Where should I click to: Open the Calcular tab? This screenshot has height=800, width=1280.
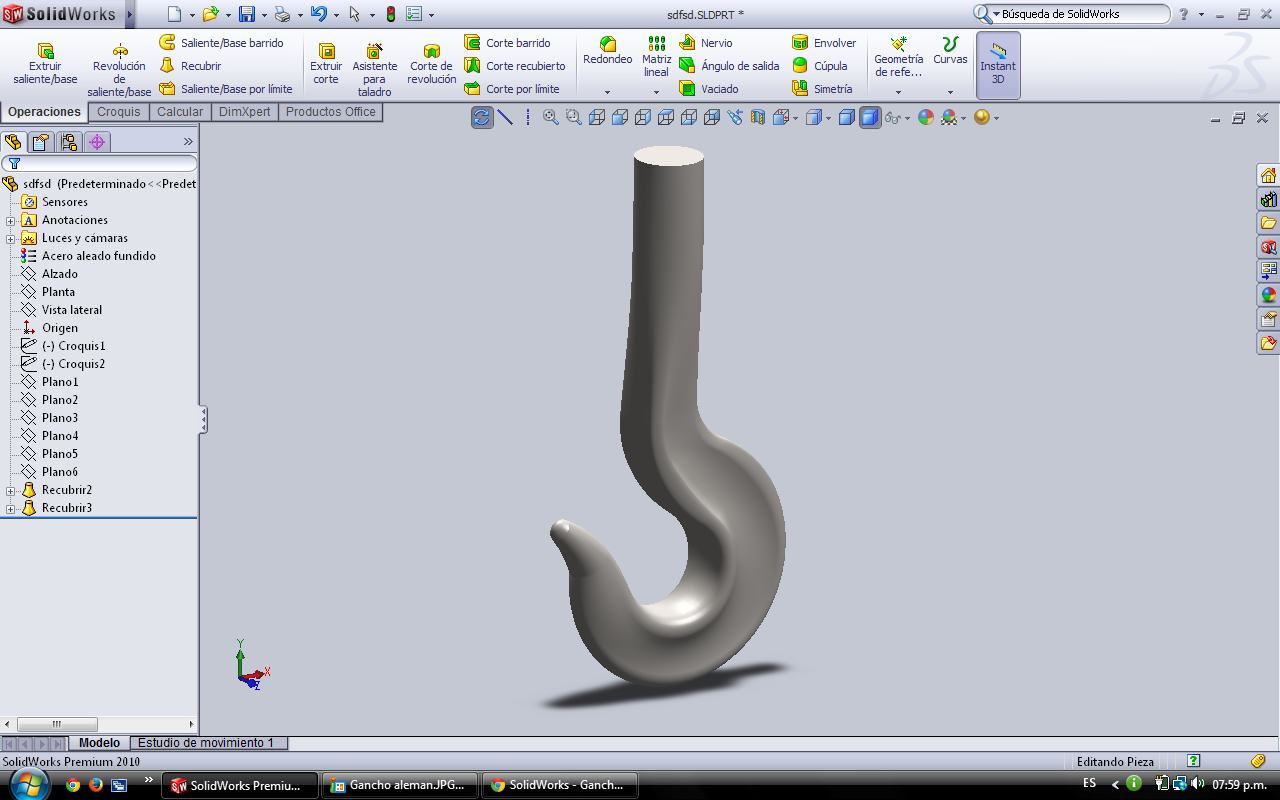click(x=180, y=112)
